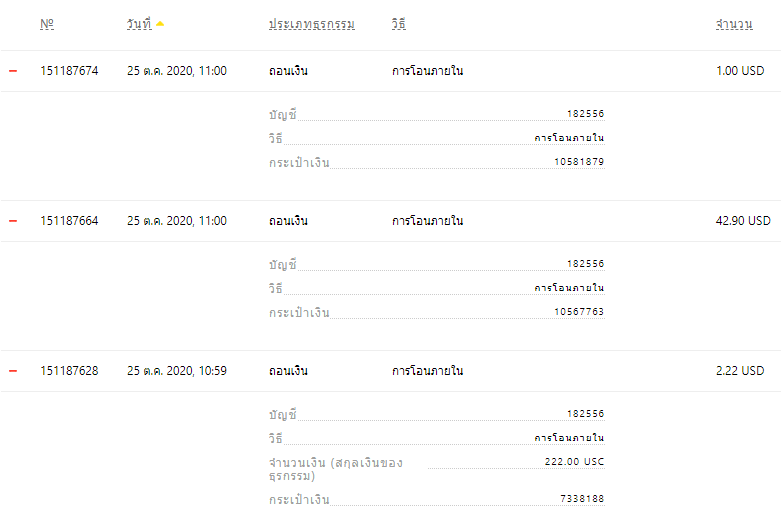
Task: Click wallet number 10567763
Action: 579,312
